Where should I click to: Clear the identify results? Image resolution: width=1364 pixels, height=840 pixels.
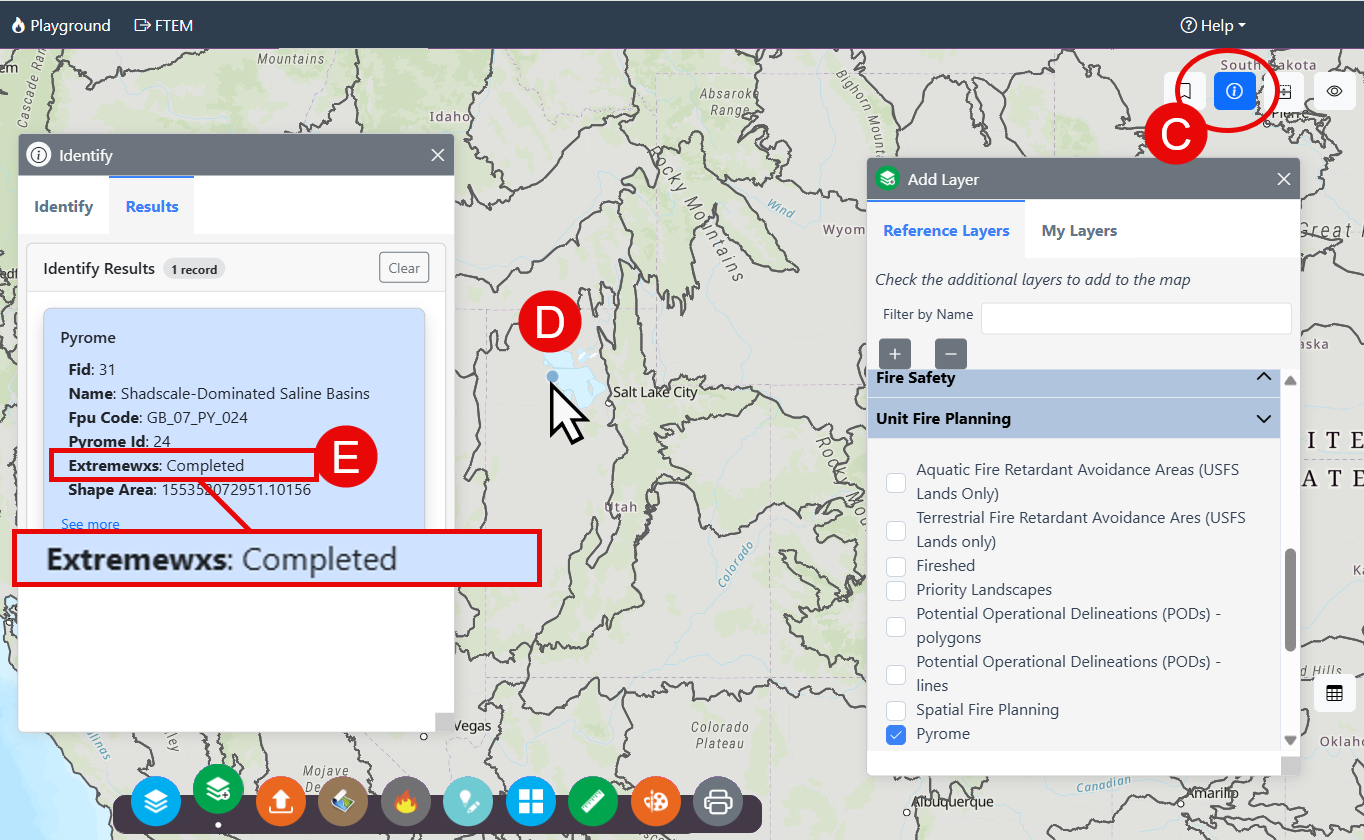(404, 268)
